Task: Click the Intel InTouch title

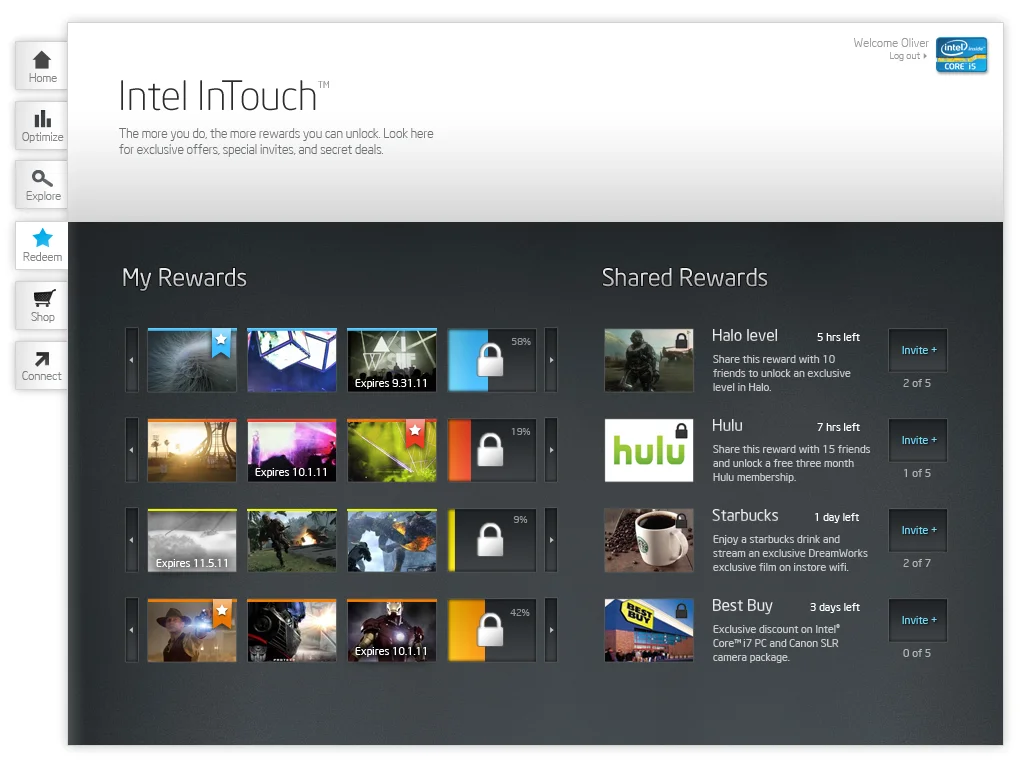Action: 223,96
